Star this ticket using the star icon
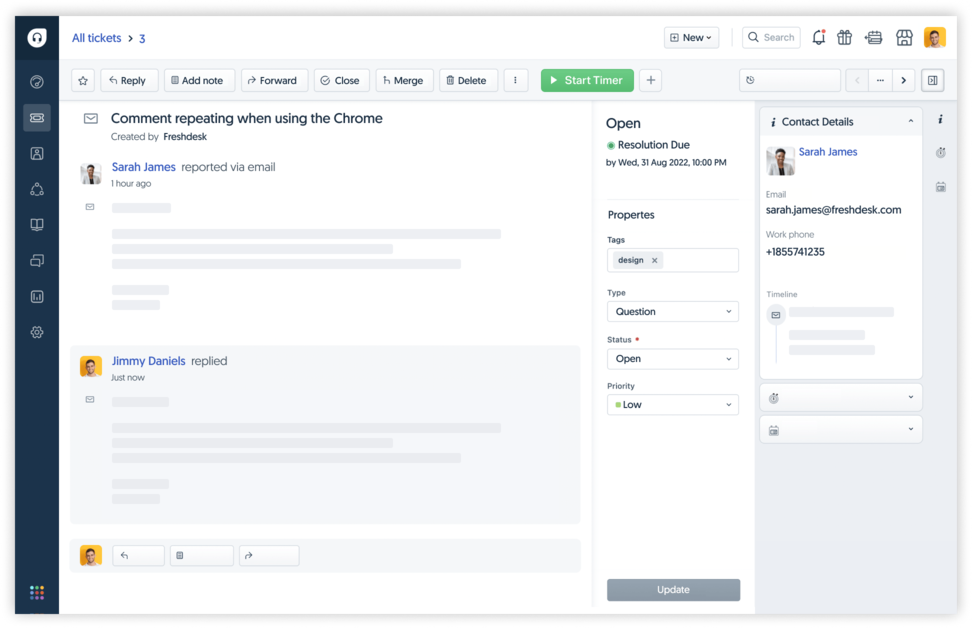972x628 pixels. click(x=82, y=80)
